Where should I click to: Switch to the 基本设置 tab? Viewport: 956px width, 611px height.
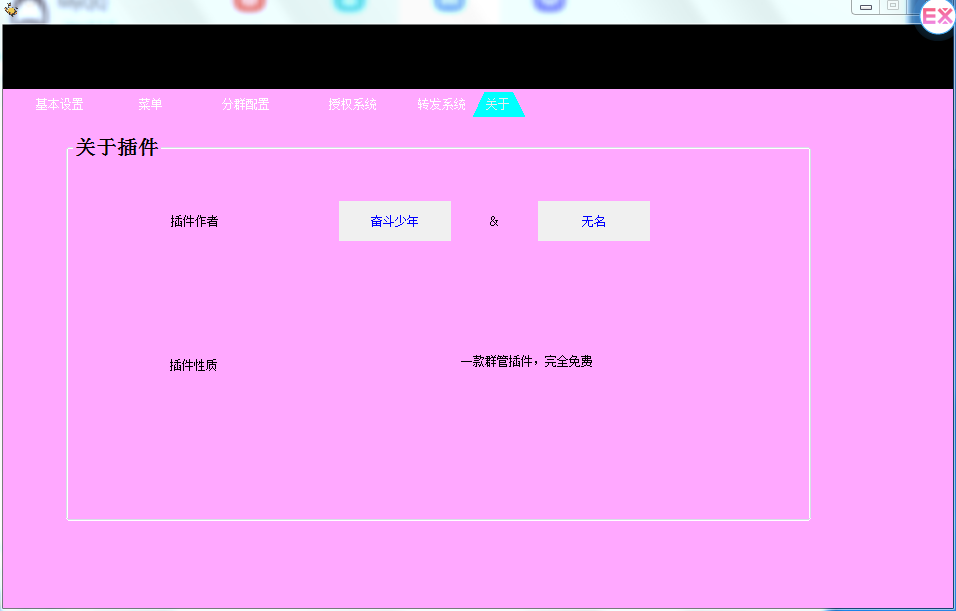57,103
